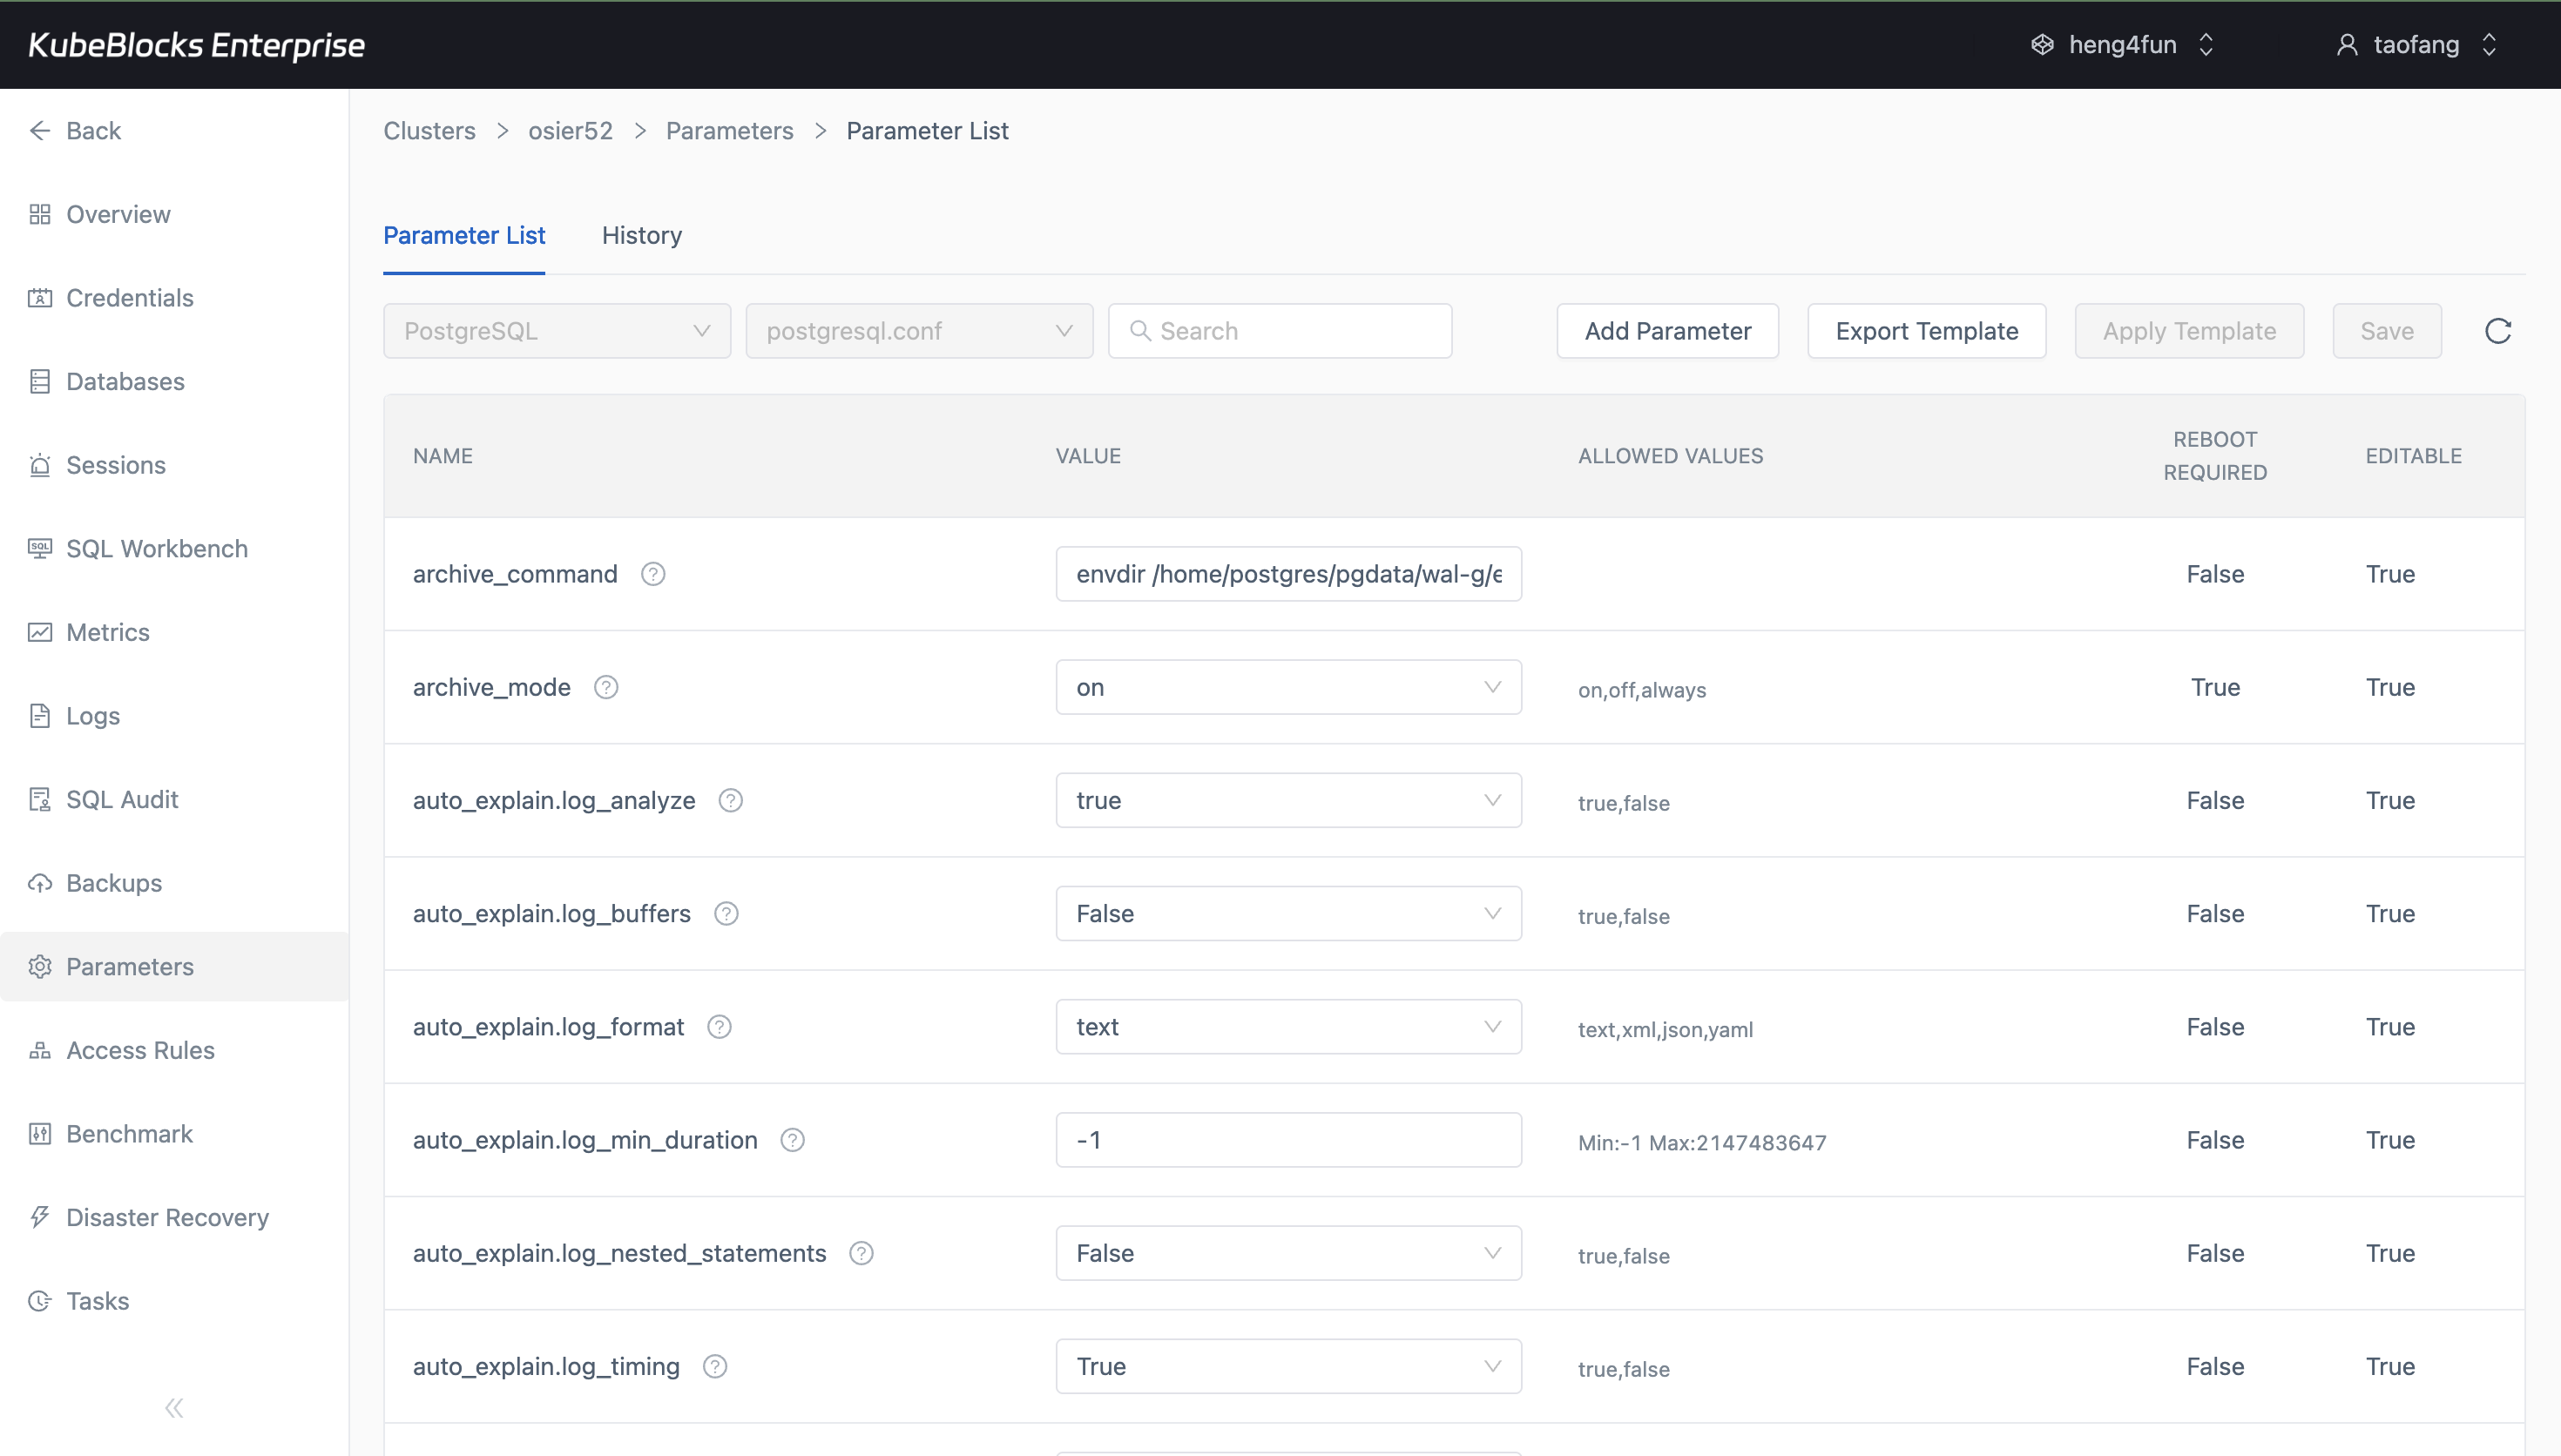Click the Add Parameter button
2561x1456 pixels.
pos(1666,331)
